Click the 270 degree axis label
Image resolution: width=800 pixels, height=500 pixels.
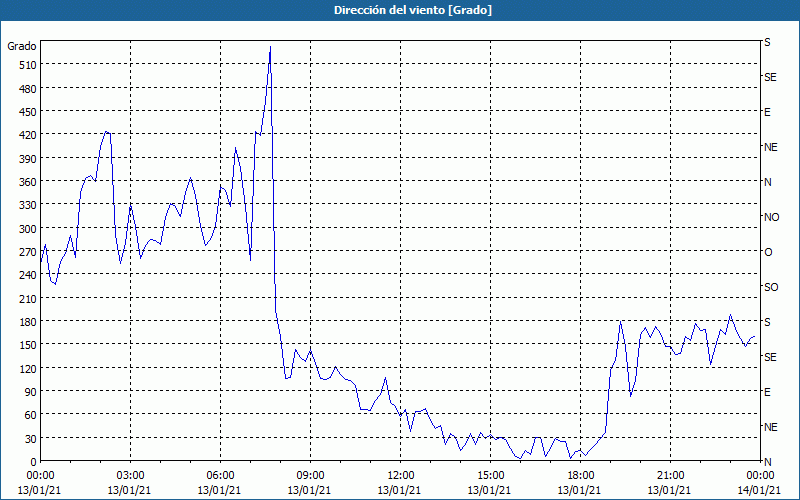28,252
